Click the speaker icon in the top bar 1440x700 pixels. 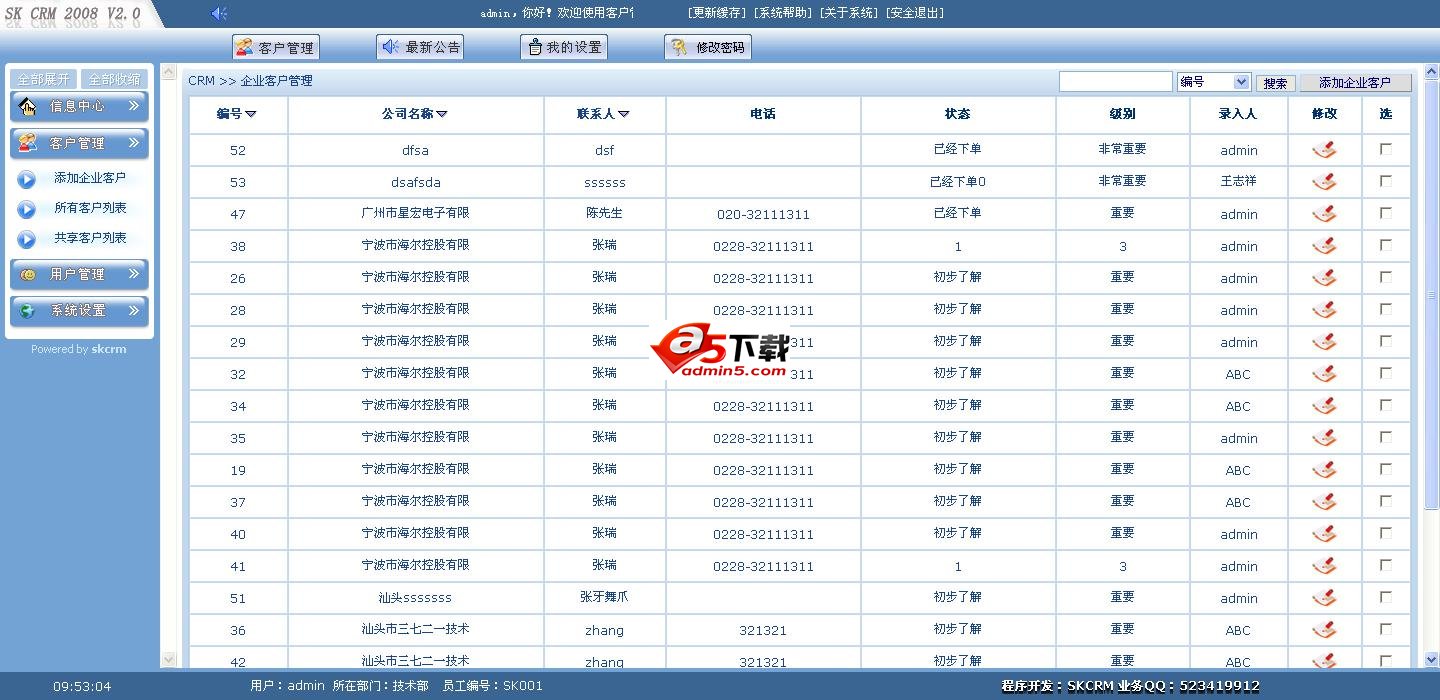[x=219, y=13]
